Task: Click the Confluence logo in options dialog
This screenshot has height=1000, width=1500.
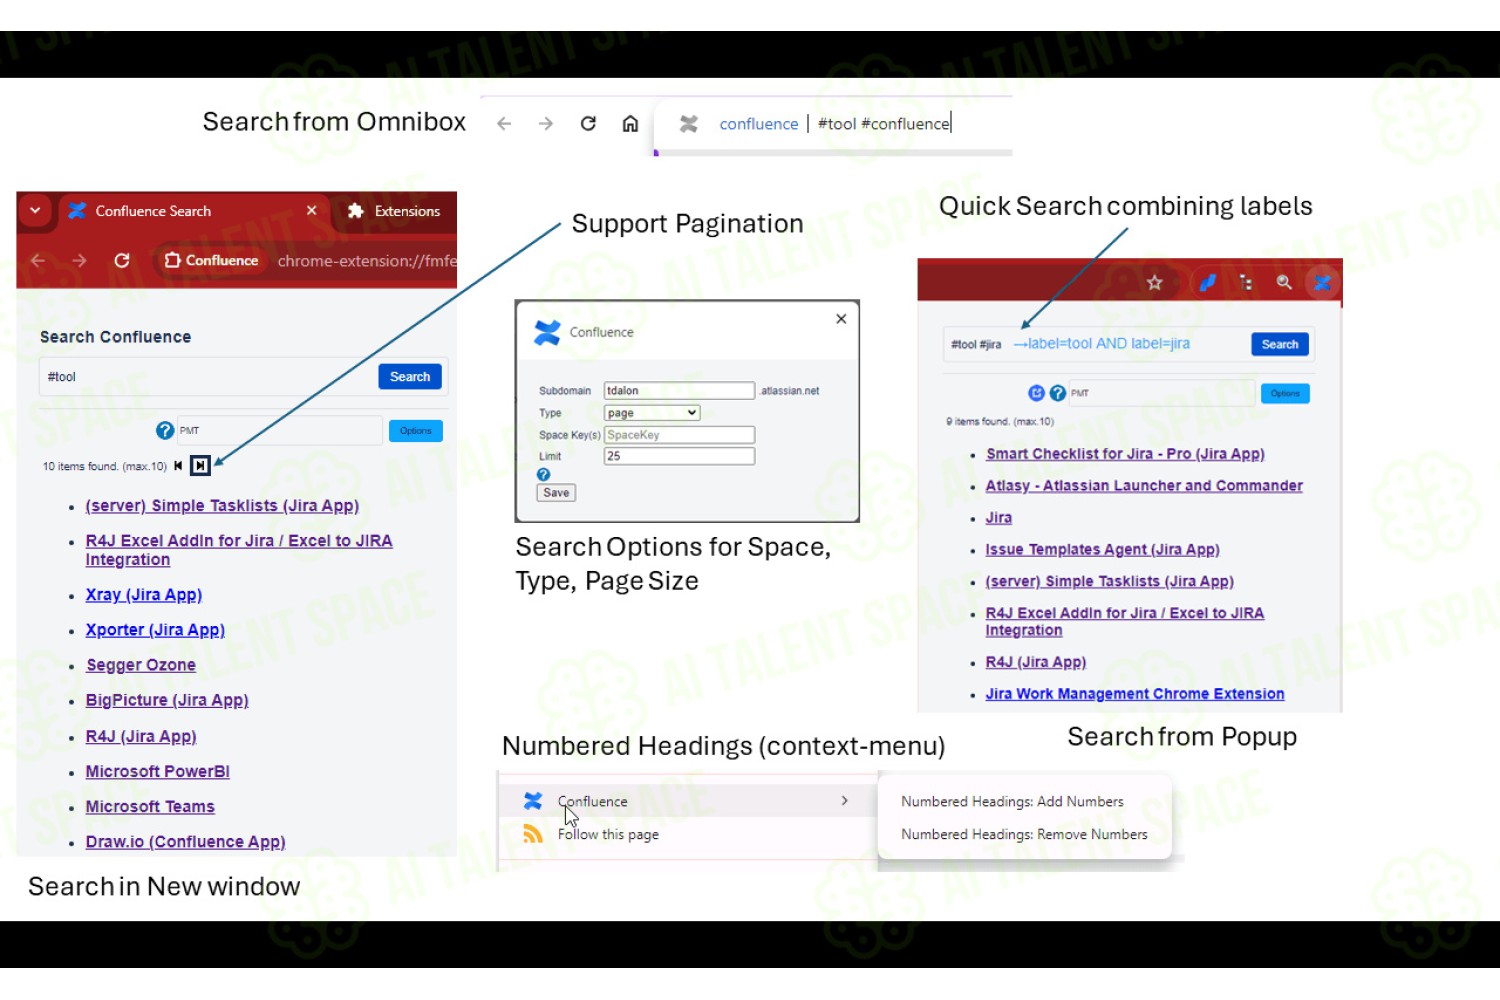Action: (x=547, y=332)
